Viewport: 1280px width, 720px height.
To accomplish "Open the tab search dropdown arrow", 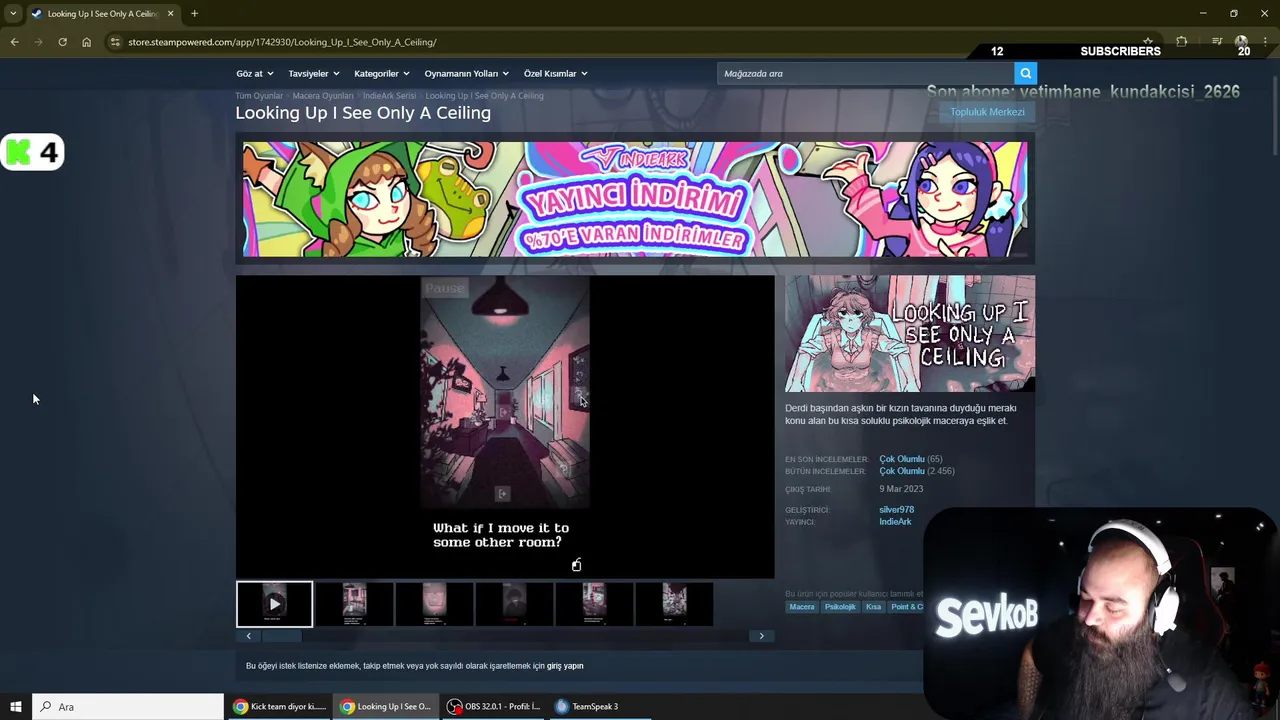I will pos(13,13).
